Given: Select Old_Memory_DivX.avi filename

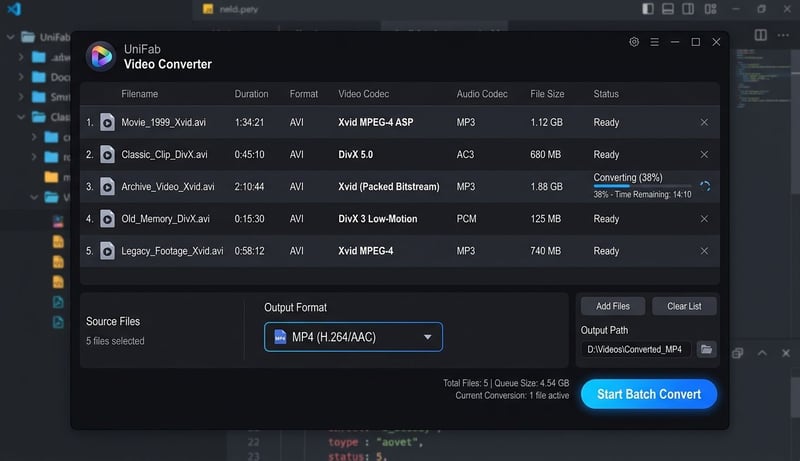Looking at the screenshot, I should pos(165,219).
